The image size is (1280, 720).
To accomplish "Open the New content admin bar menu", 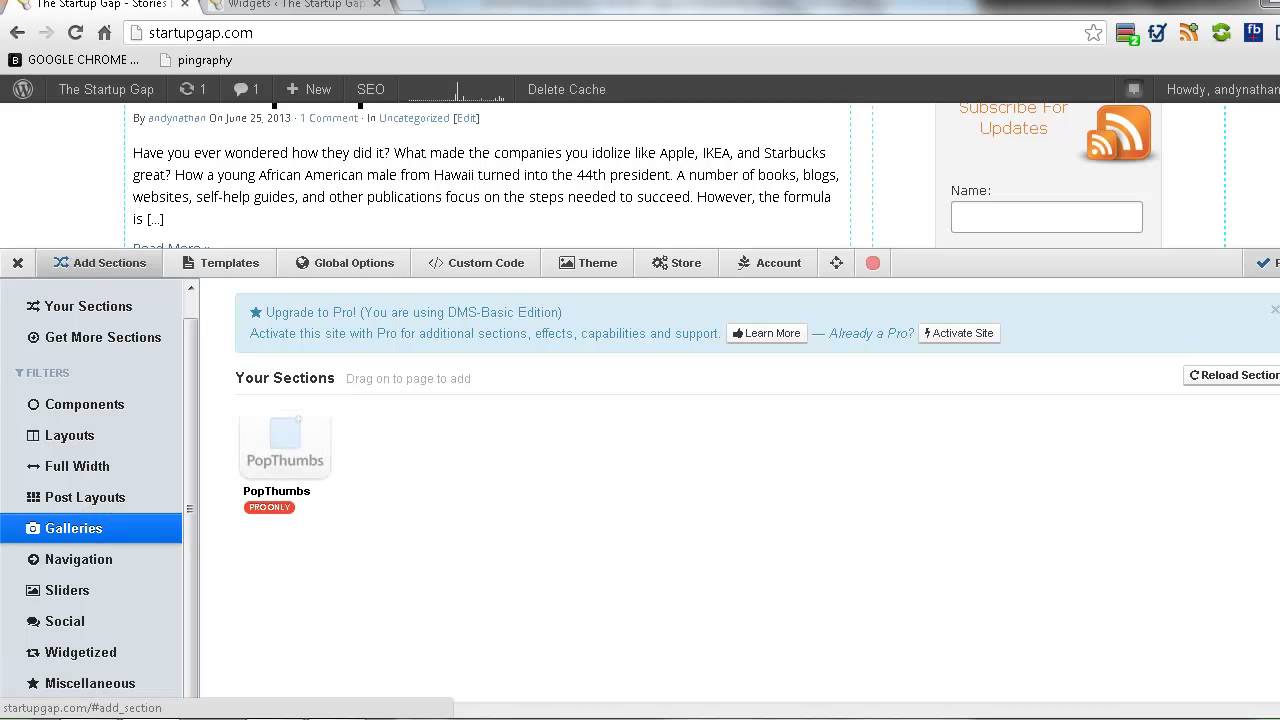I will (x=308, y=89).
